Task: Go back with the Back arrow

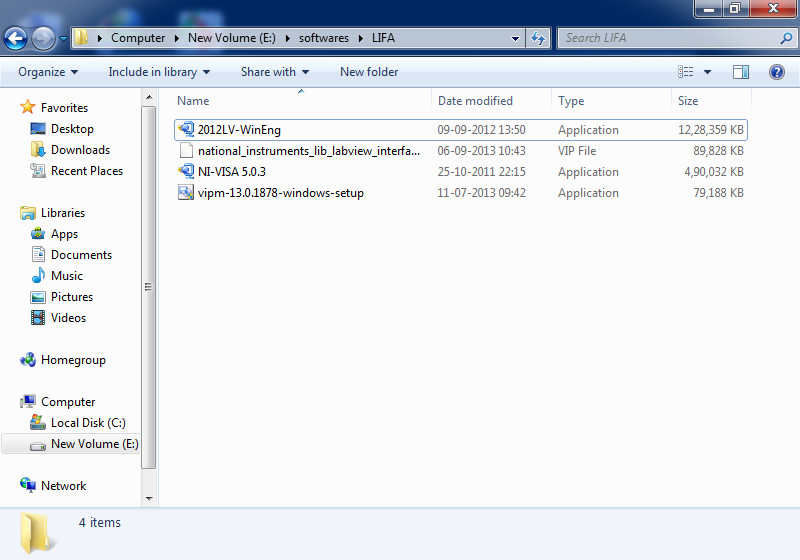Action: click(15, 38)
